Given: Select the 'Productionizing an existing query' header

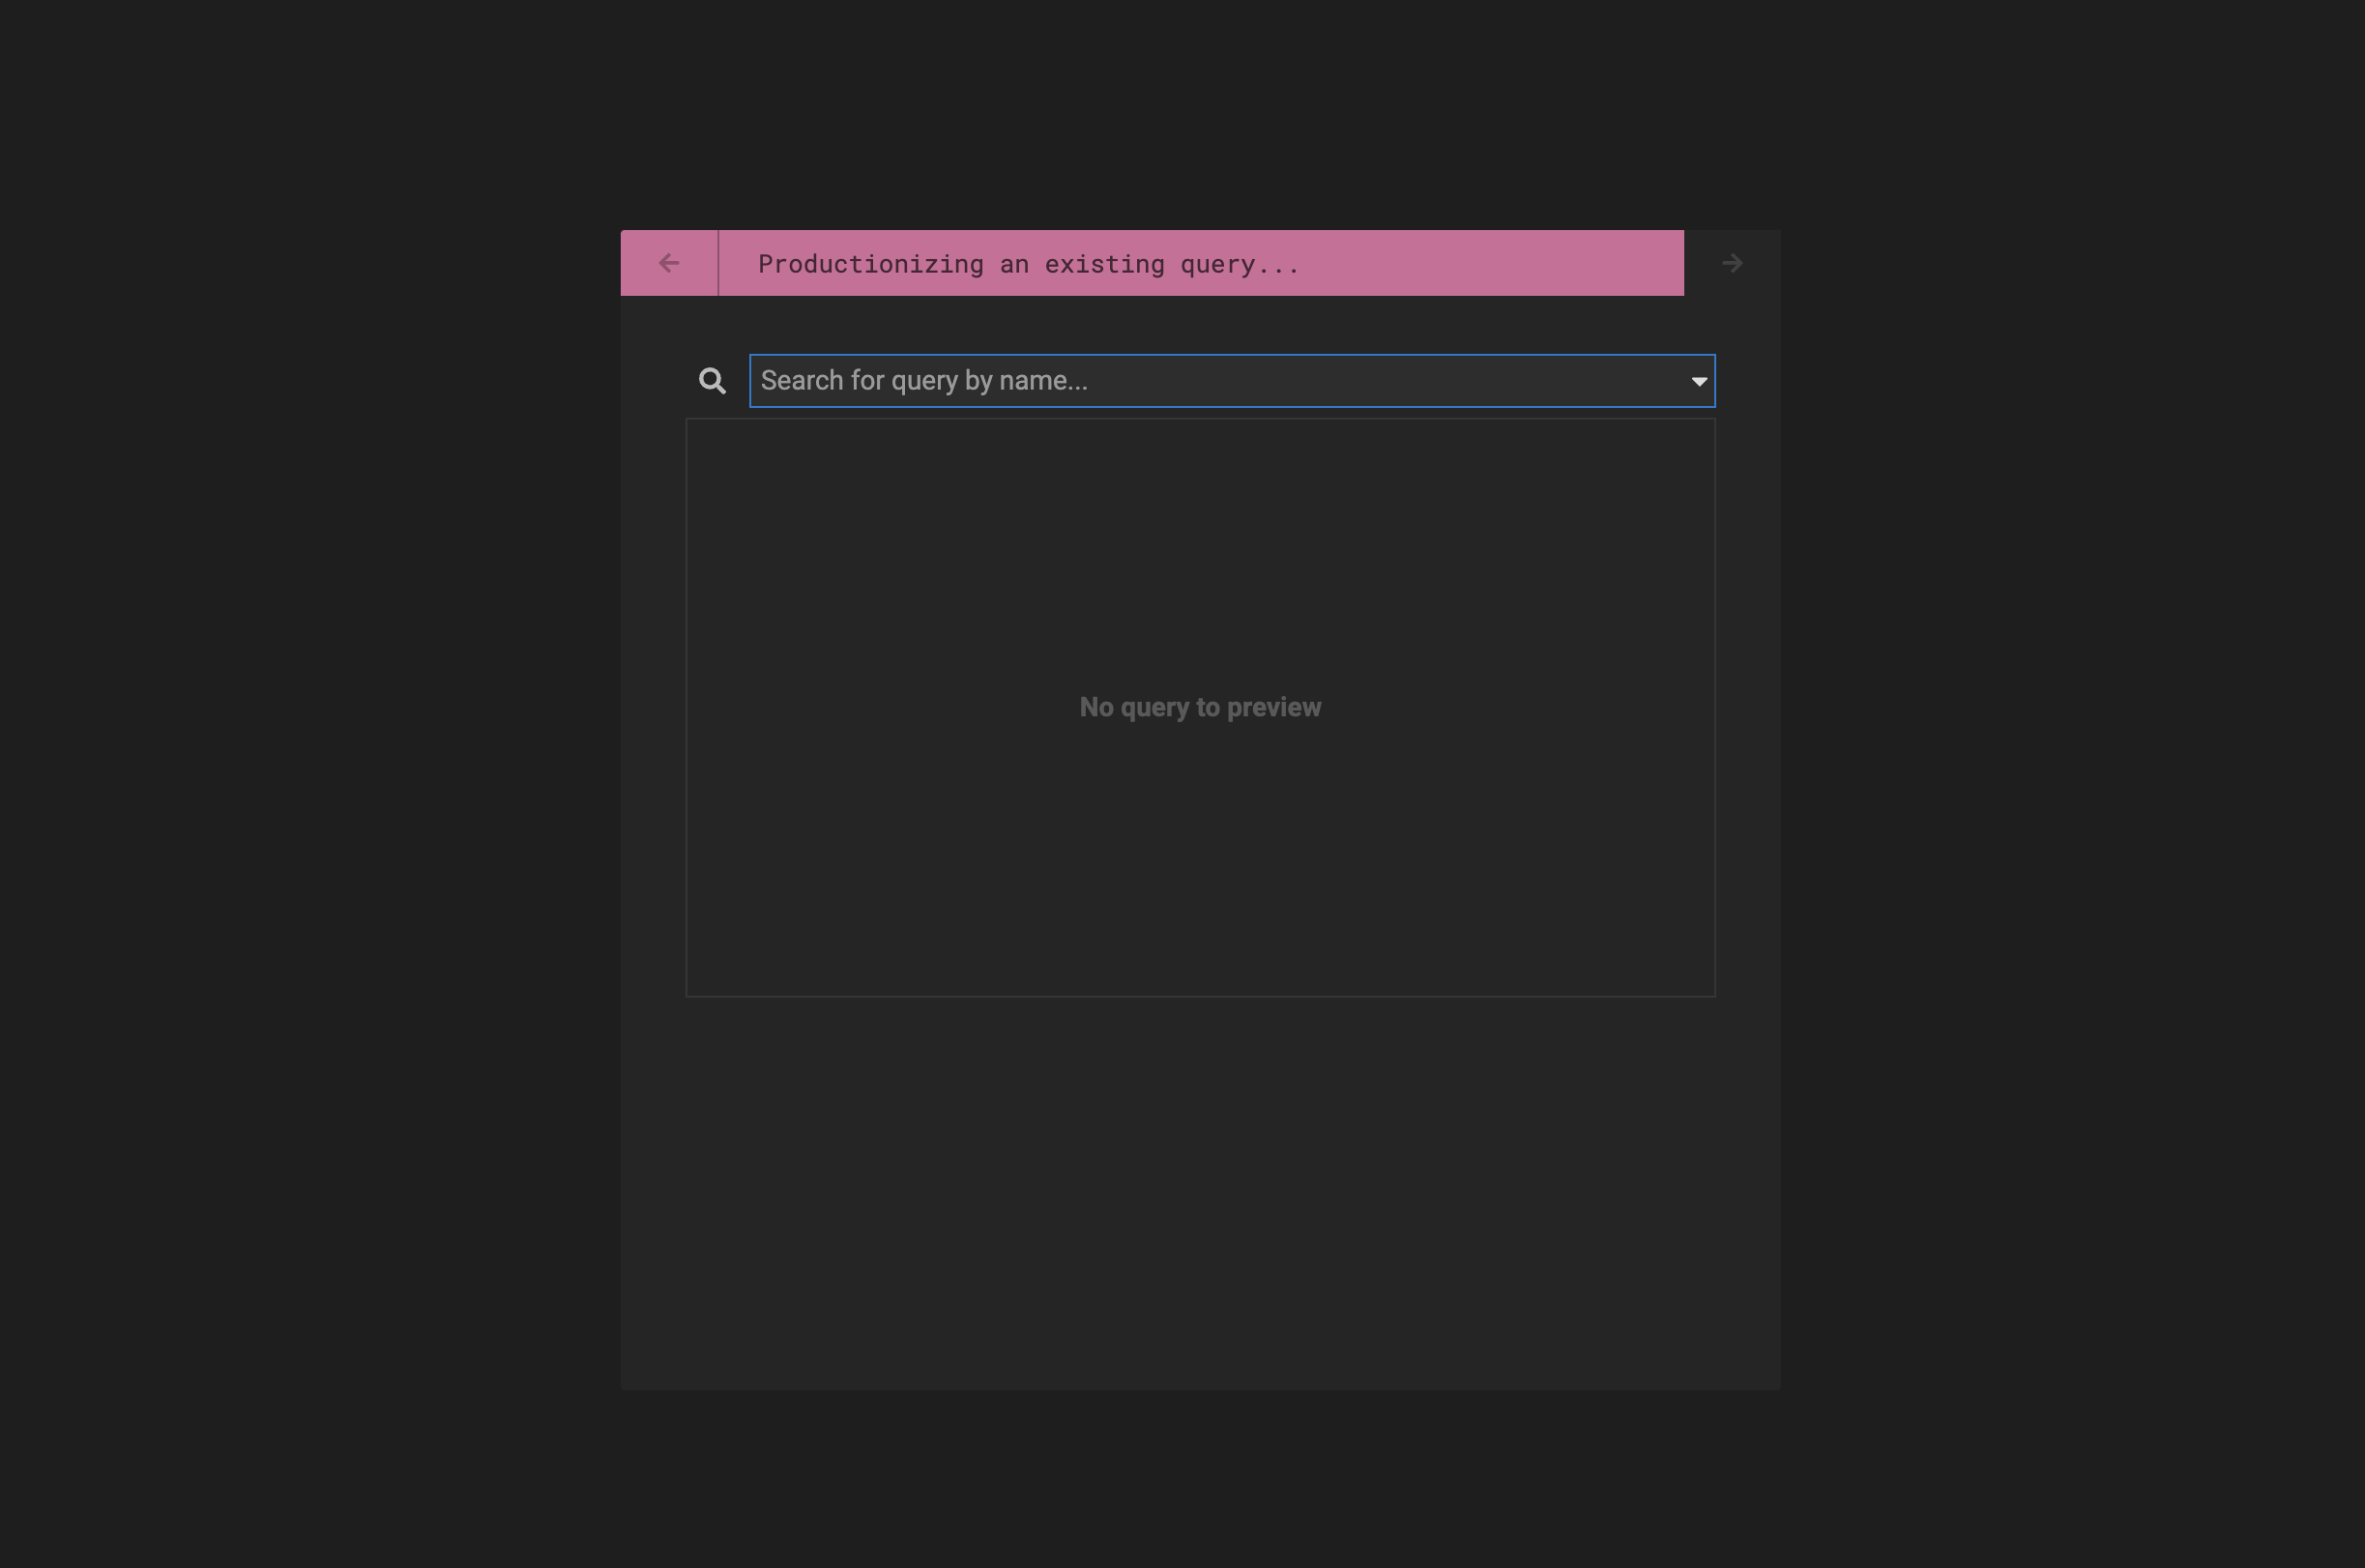Looking at the screenshot, I should pos(1028,263).
